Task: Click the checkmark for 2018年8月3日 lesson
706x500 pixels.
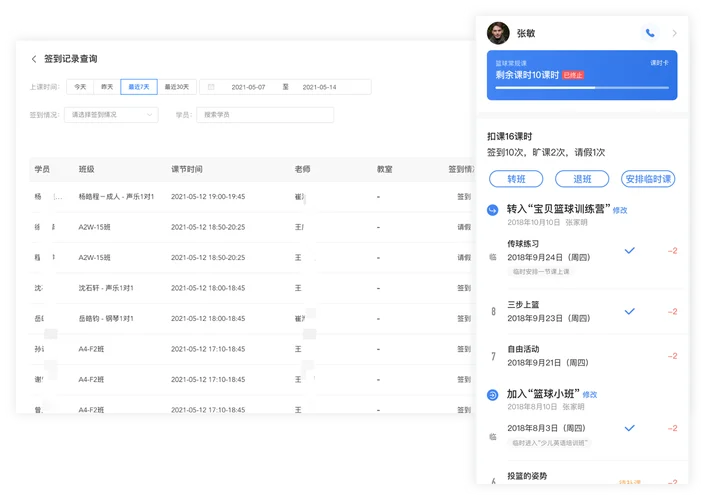Action: 629,428
